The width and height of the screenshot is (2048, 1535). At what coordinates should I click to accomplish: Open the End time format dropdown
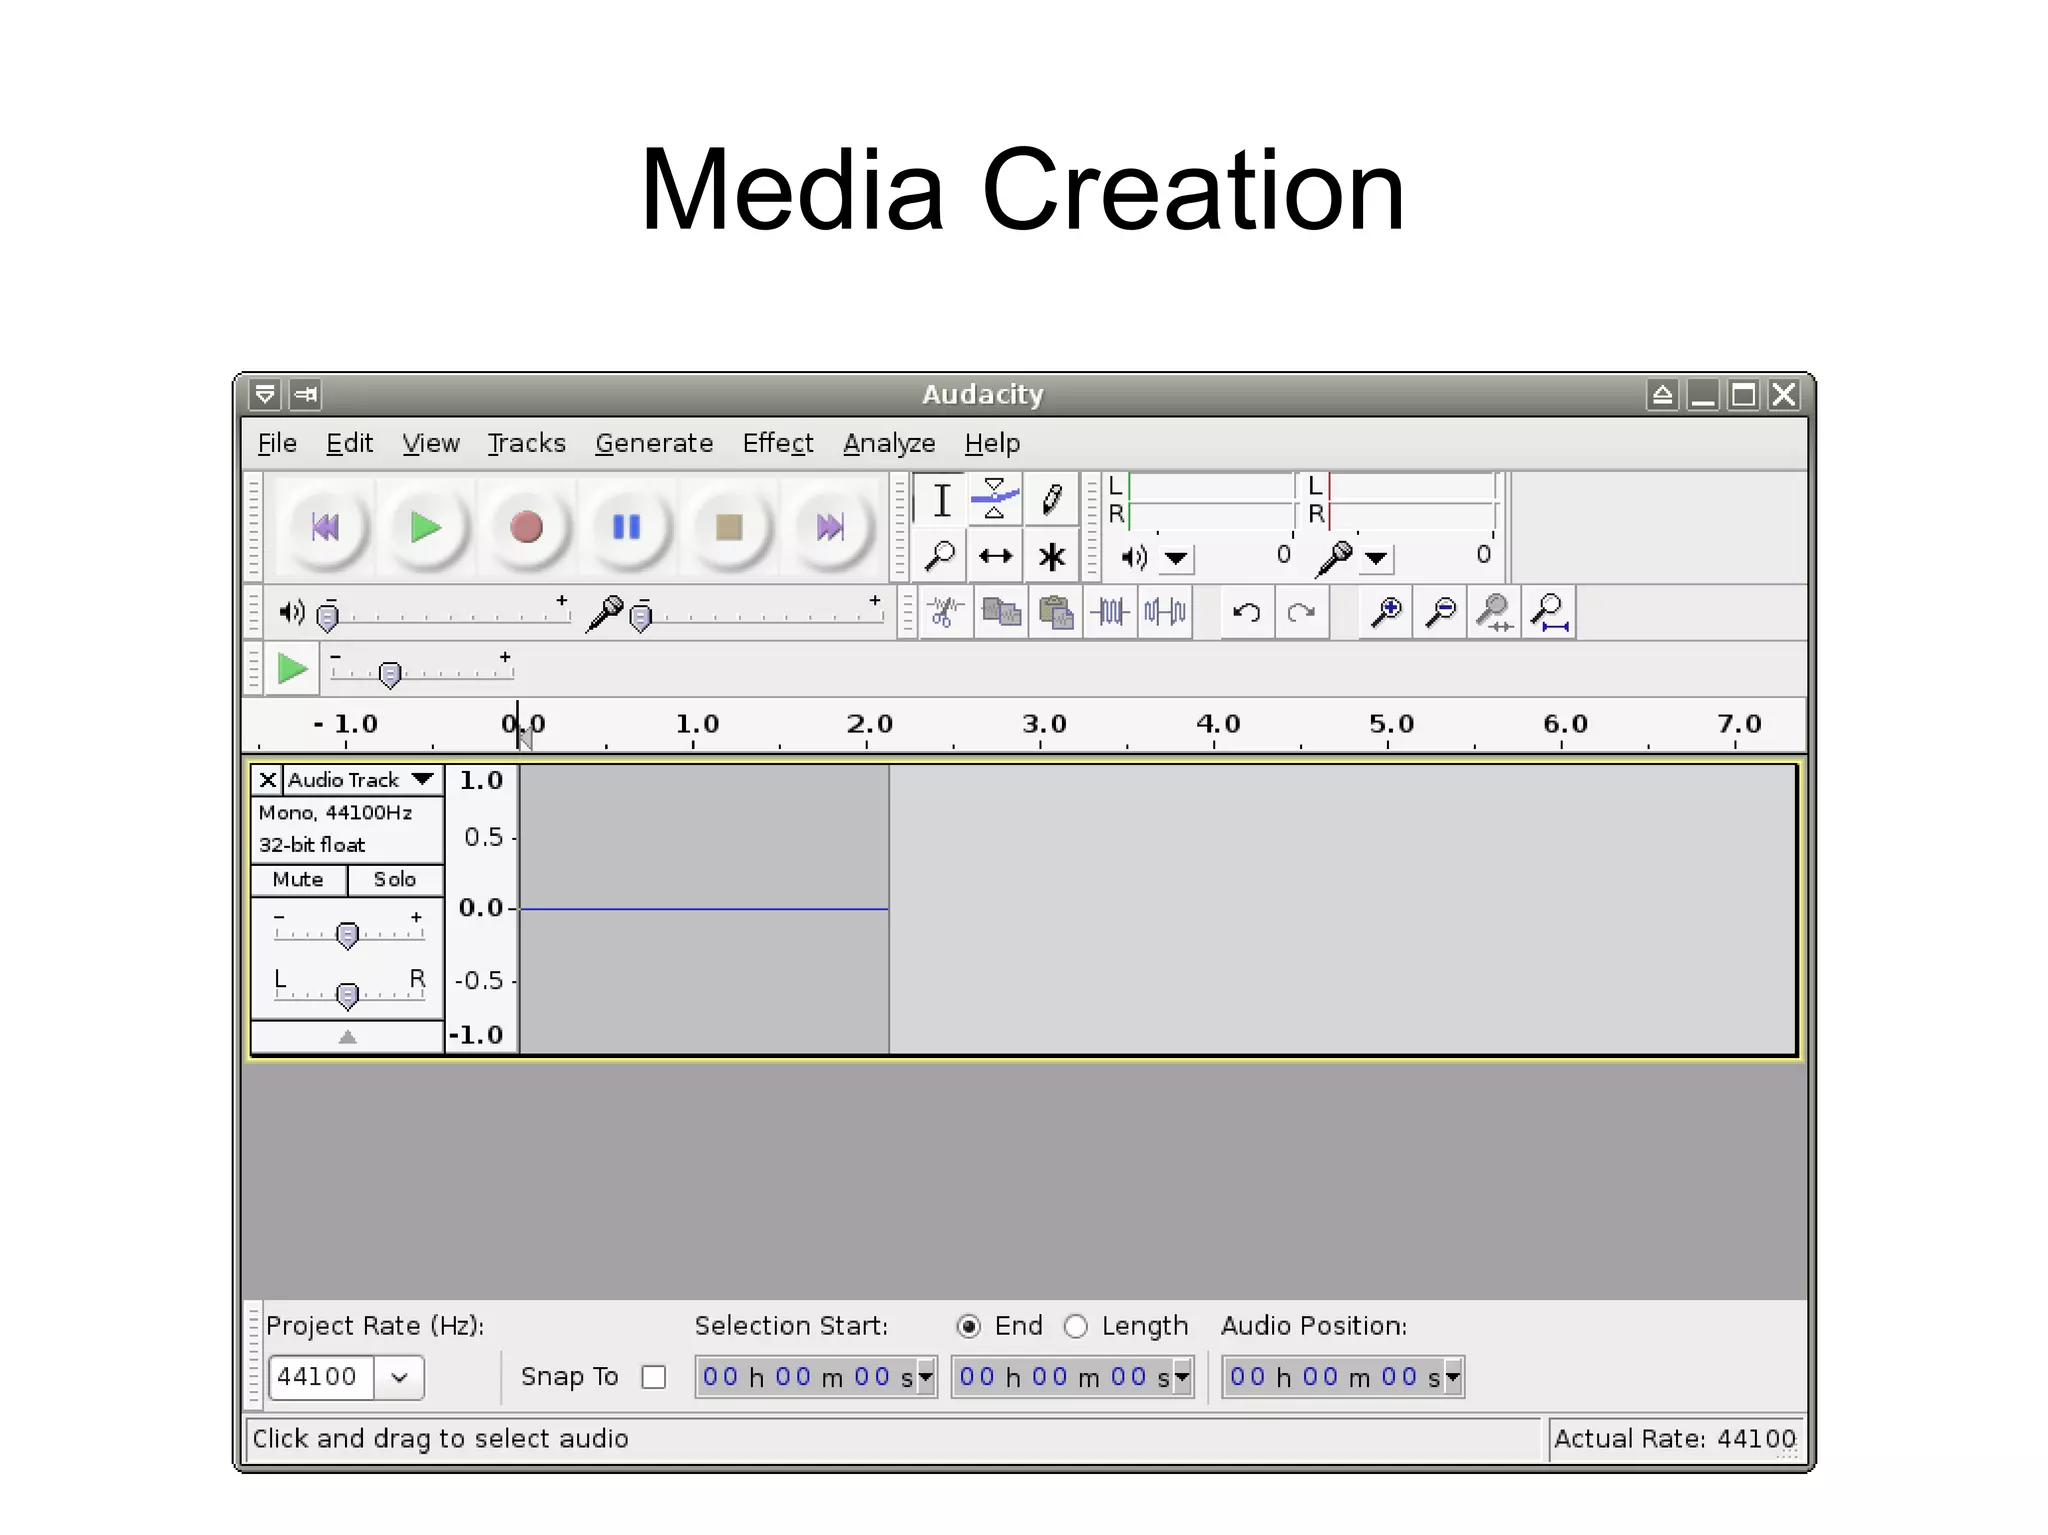coord(1182,1377)
